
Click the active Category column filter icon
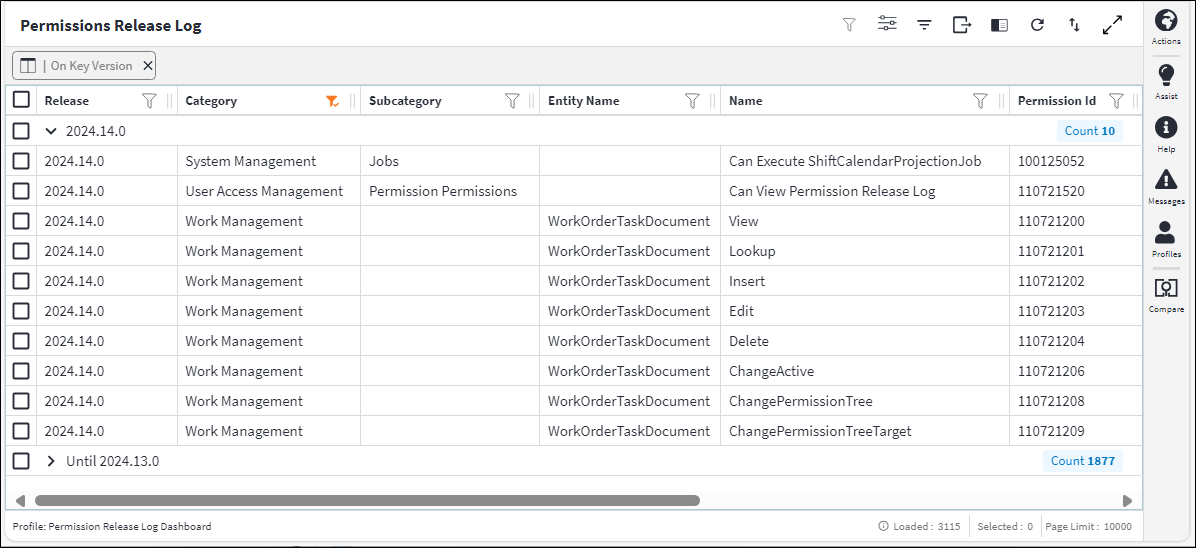pyautogui.click(x=333, y=101)
